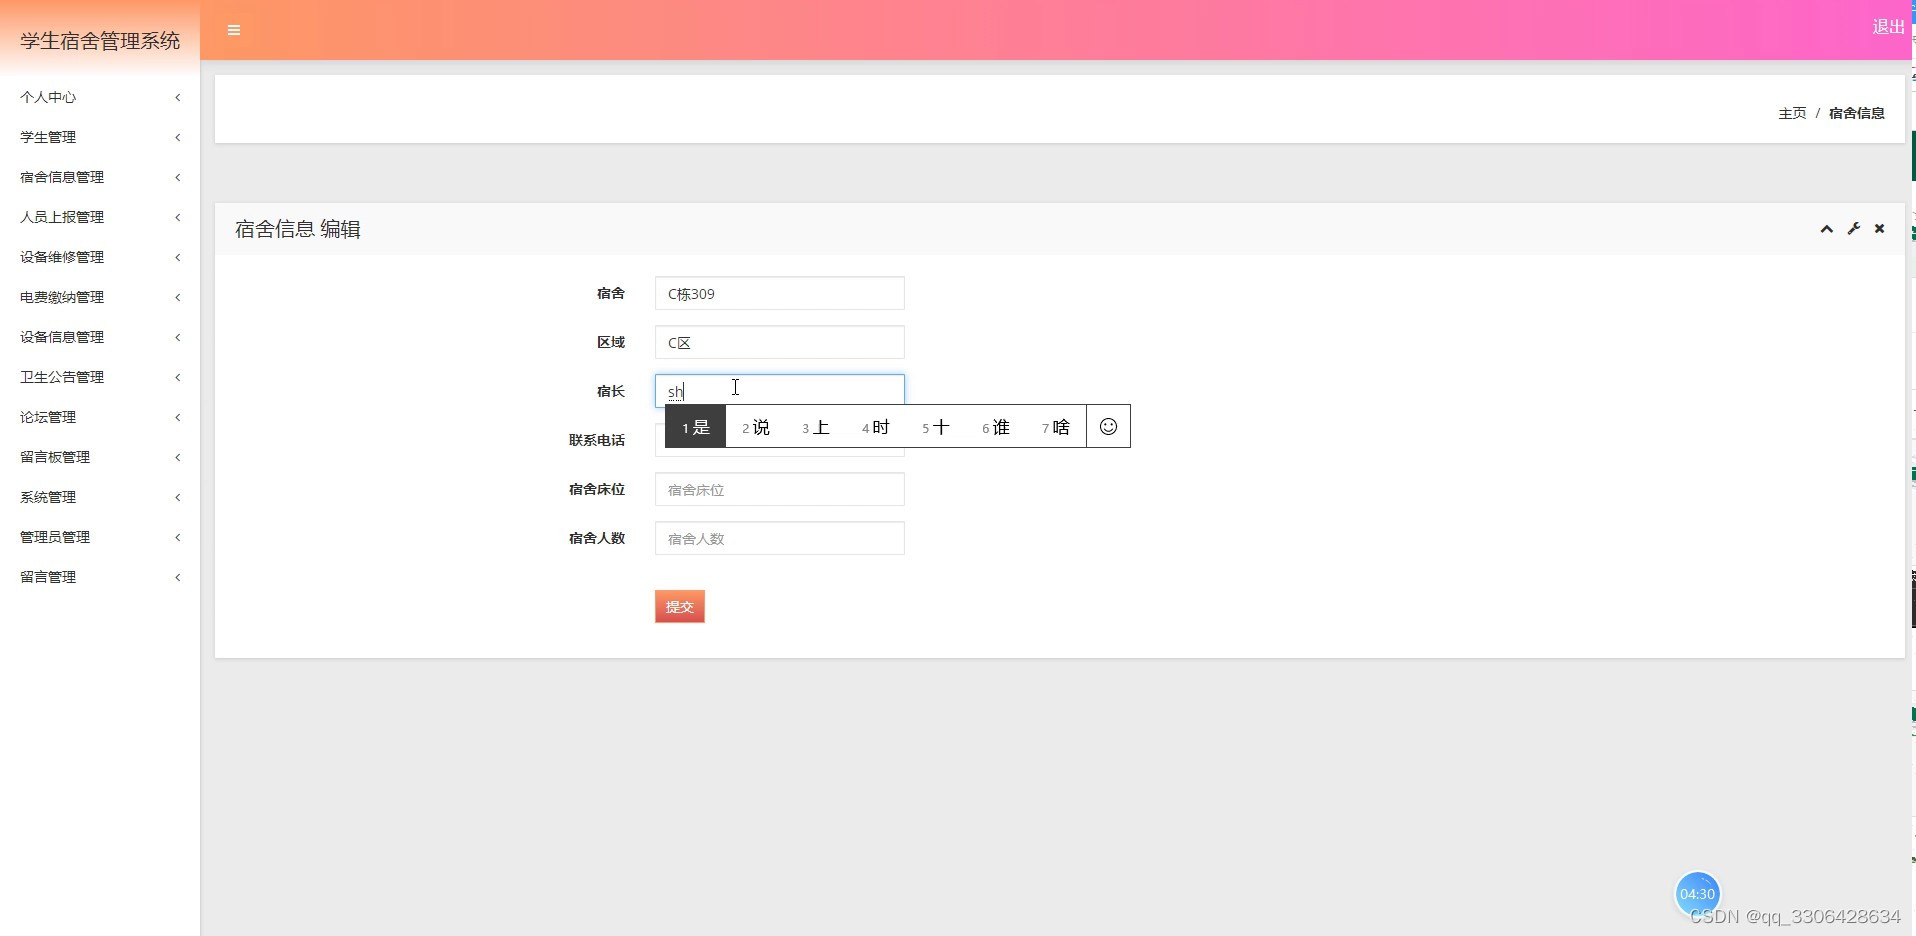Expand 宿舍信息管理 chevron arrow

click(178, 177)
